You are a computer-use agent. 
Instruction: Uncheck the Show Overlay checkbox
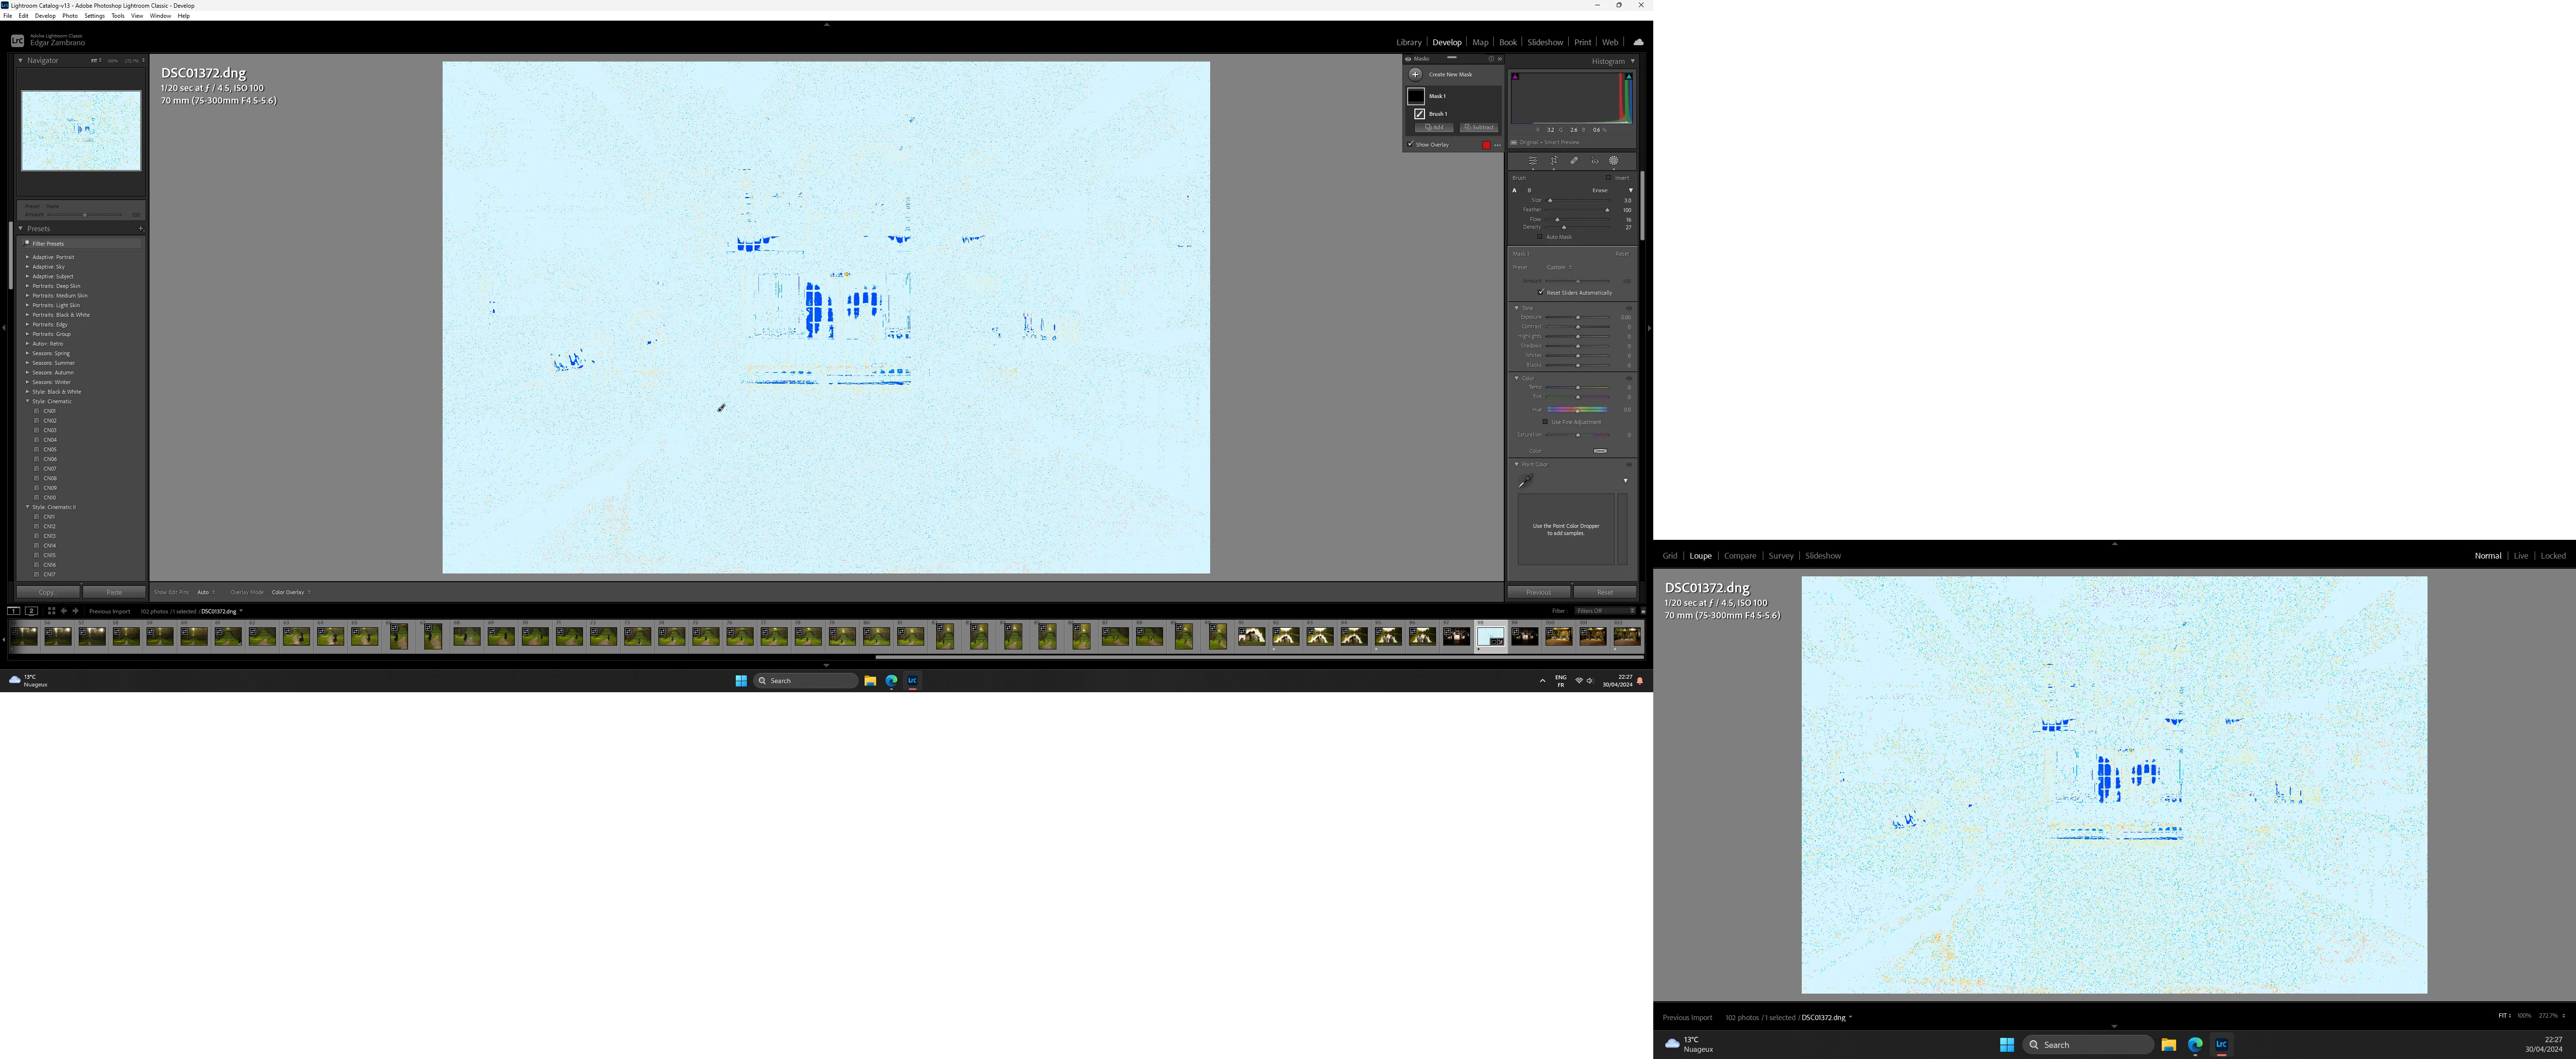point(1411,144)
